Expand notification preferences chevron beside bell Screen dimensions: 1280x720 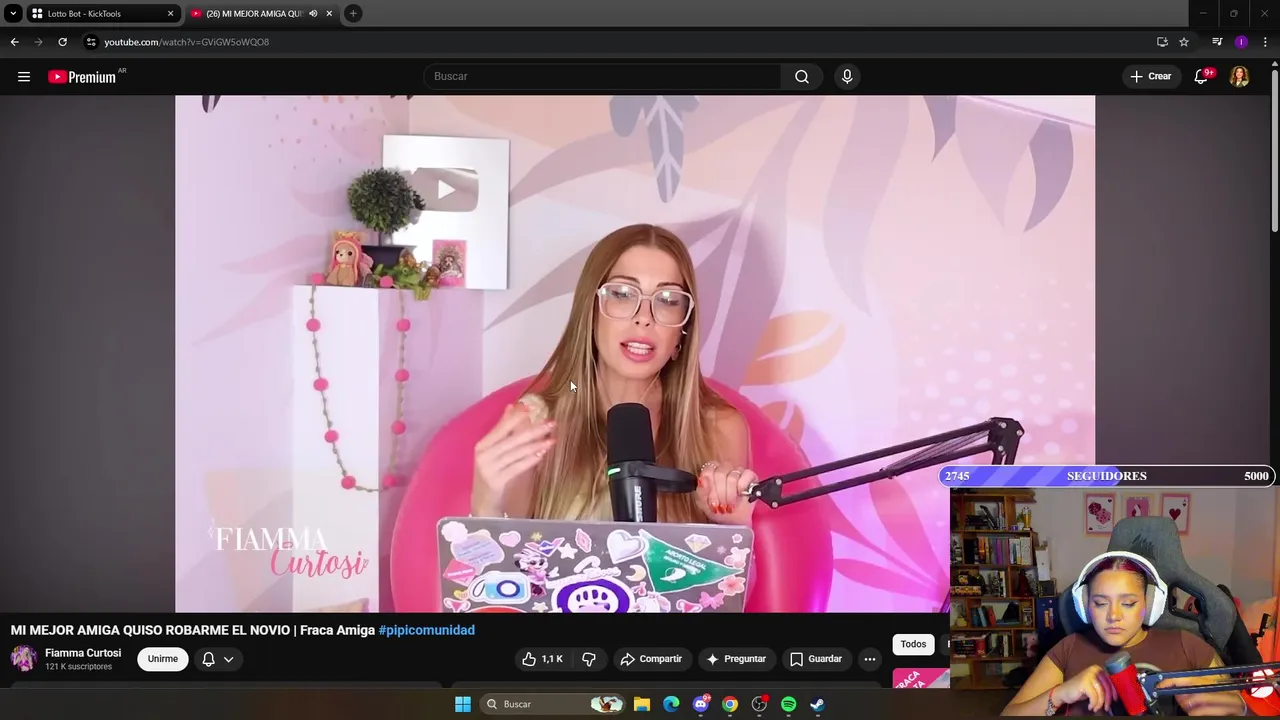228,659
